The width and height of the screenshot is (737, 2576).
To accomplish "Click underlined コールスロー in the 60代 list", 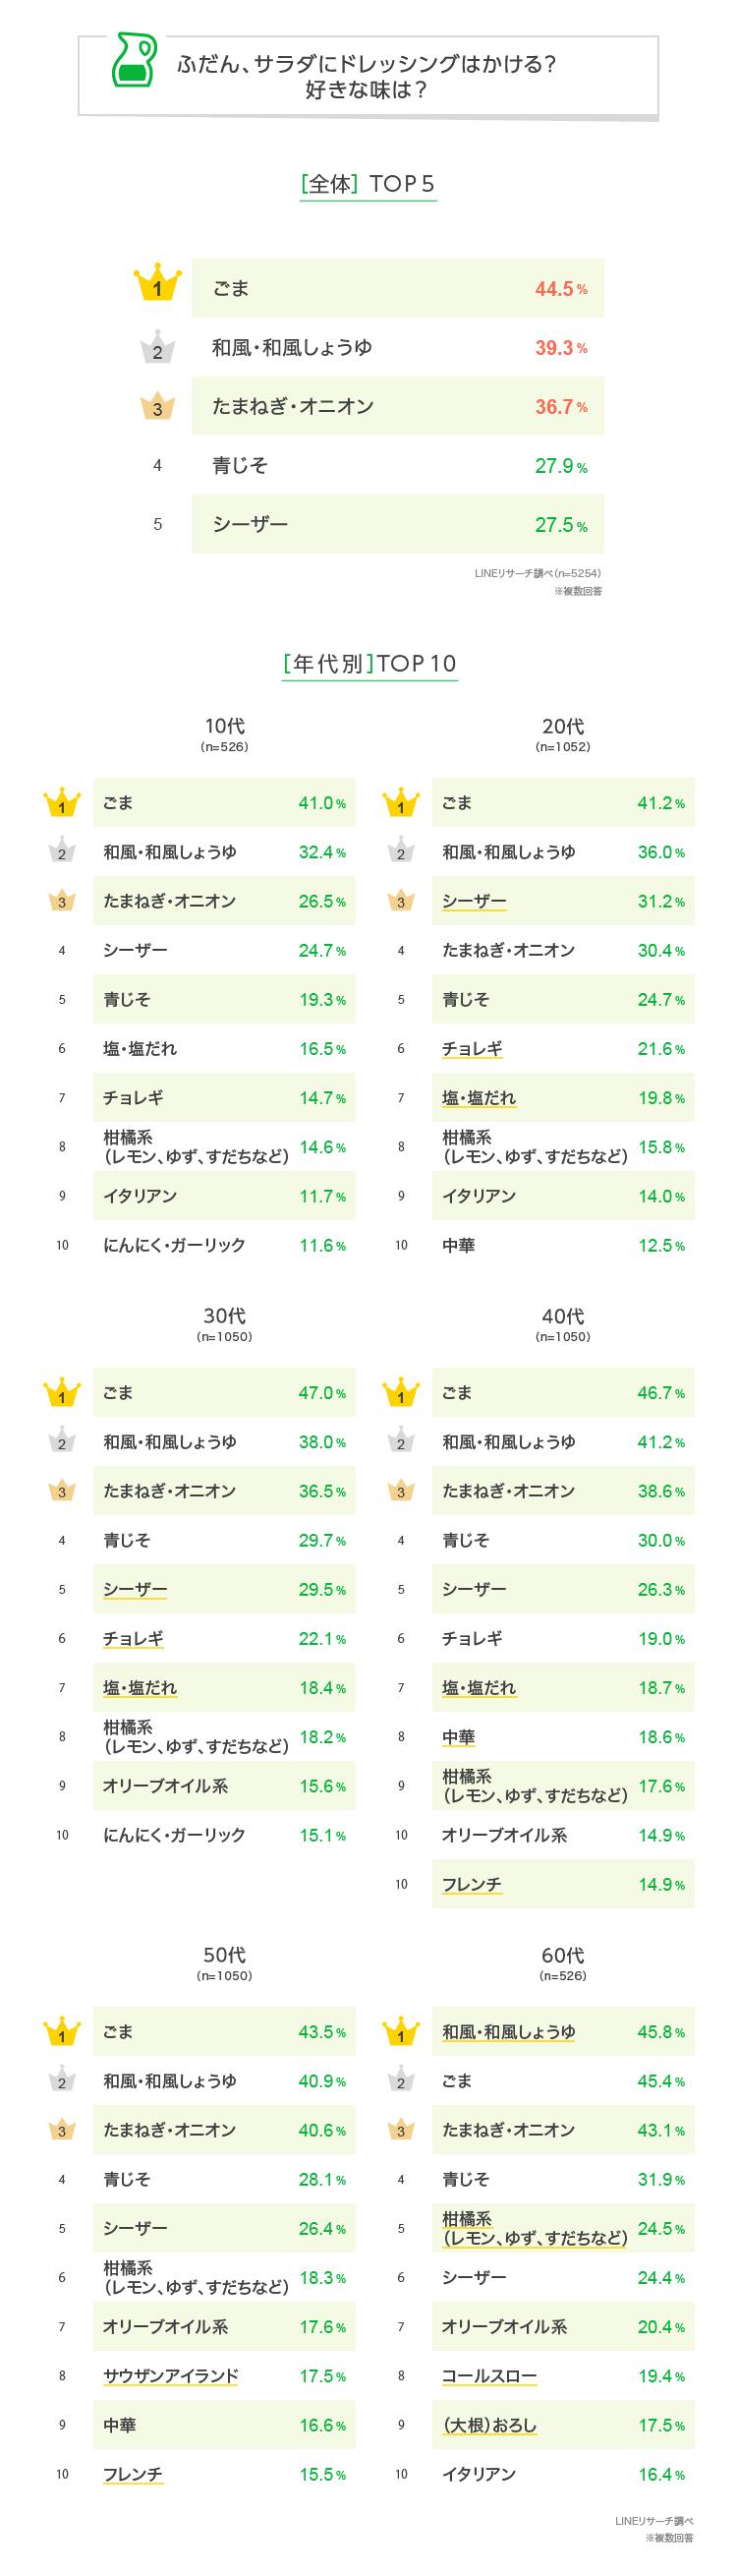I will 490,2375.
